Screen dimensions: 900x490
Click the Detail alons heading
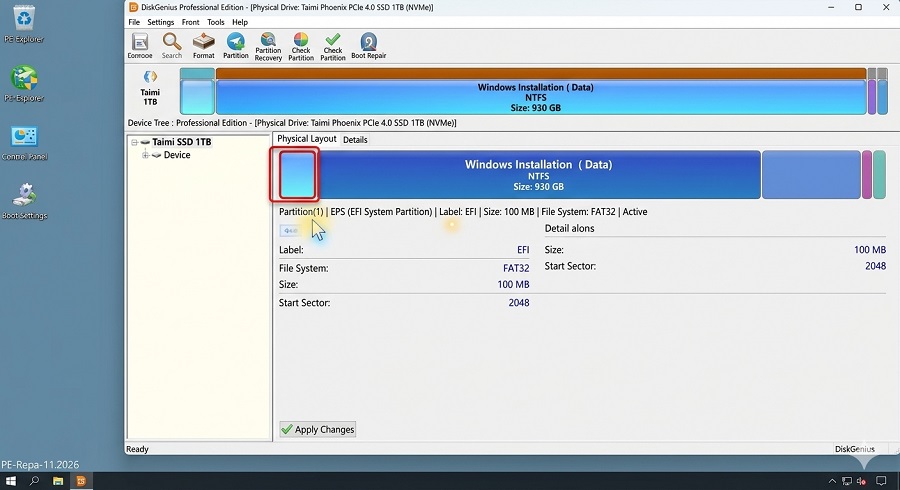tap(569, 228)
